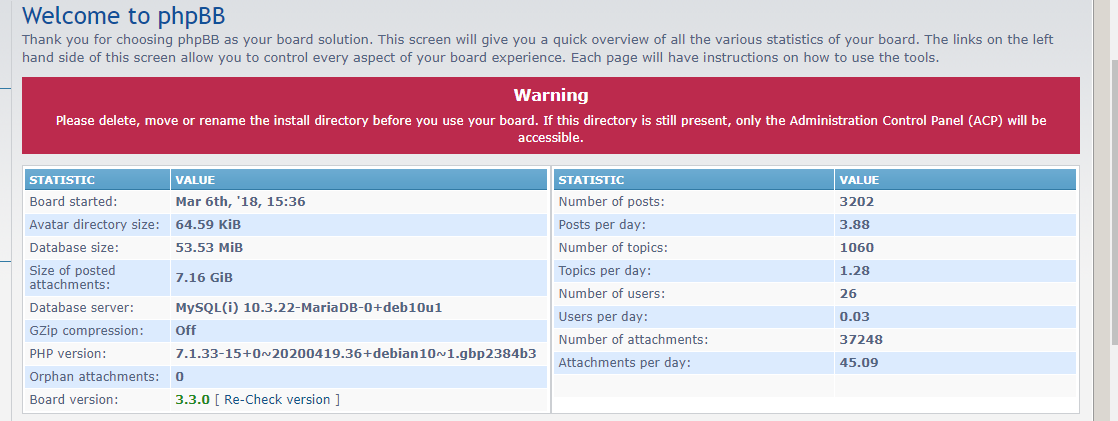
Task: Click the install directory warning message text
Action: (x=551, y=129)
